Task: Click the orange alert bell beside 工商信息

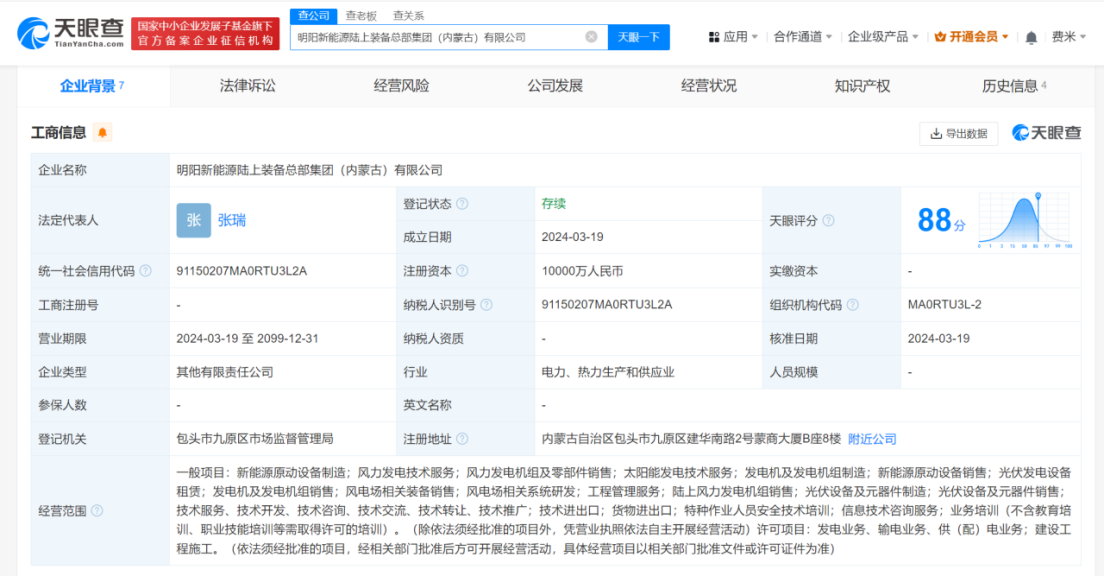Action: pos(102,133)
